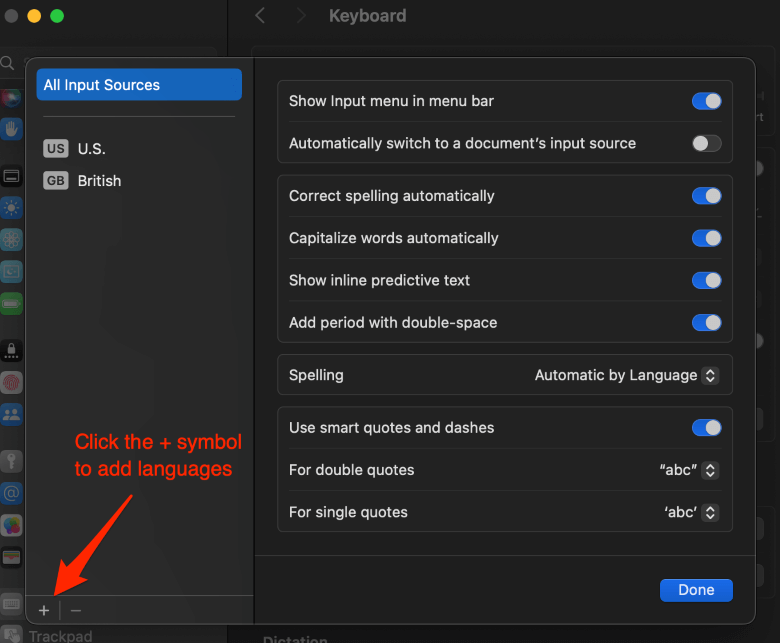
Task: Click the US flag badge icon
Action: [x=56, y=149]
